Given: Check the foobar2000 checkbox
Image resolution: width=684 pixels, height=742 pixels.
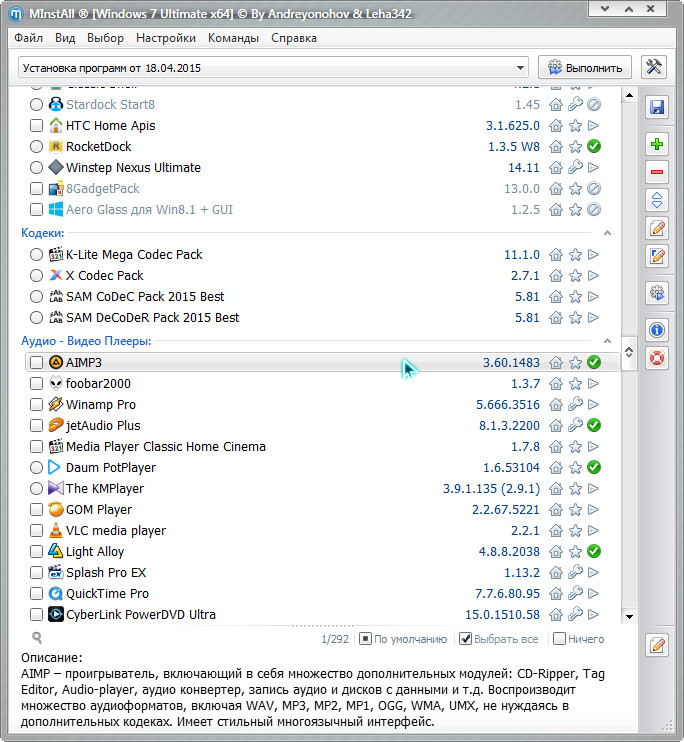Looking at the screenshot, I should click(36, 384).
